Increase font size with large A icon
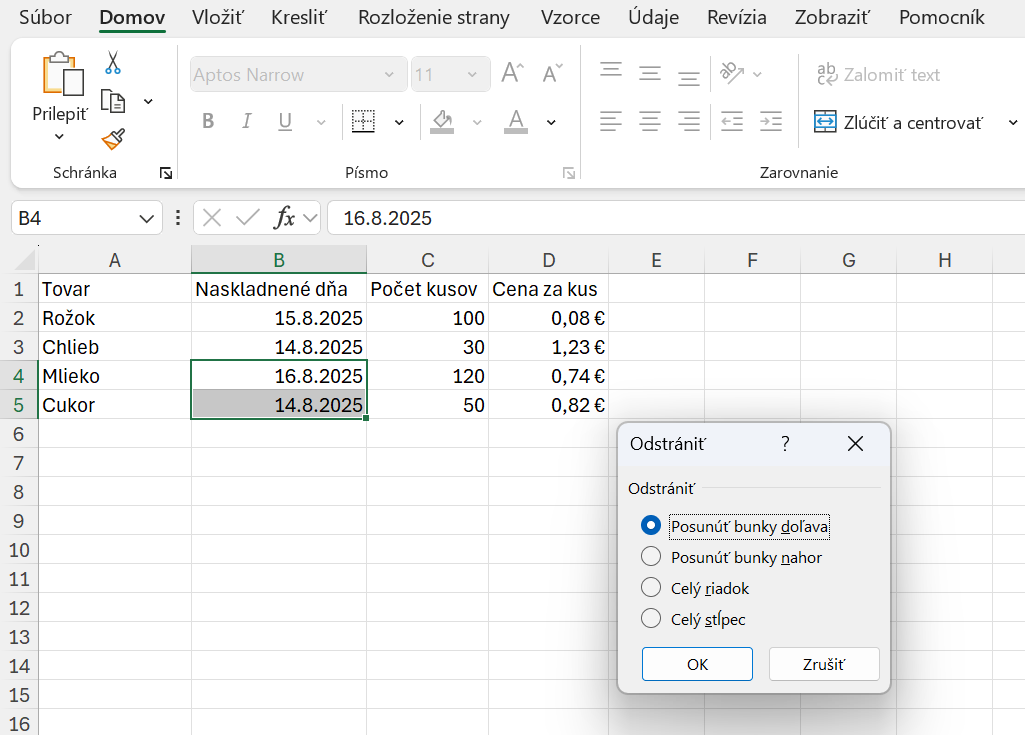The image size is (1025, 735). (512, 73)
